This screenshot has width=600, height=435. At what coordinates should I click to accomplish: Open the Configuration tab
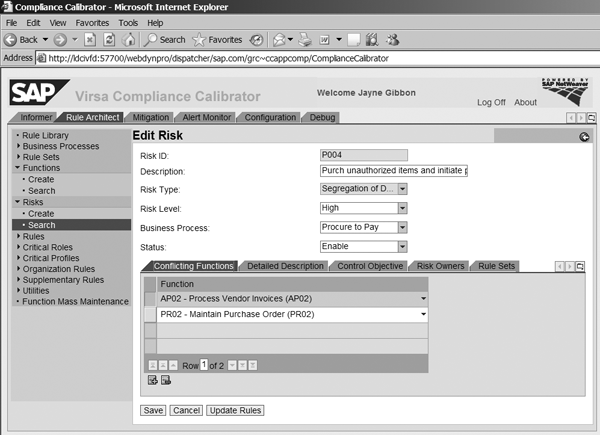tap(270, 117)
